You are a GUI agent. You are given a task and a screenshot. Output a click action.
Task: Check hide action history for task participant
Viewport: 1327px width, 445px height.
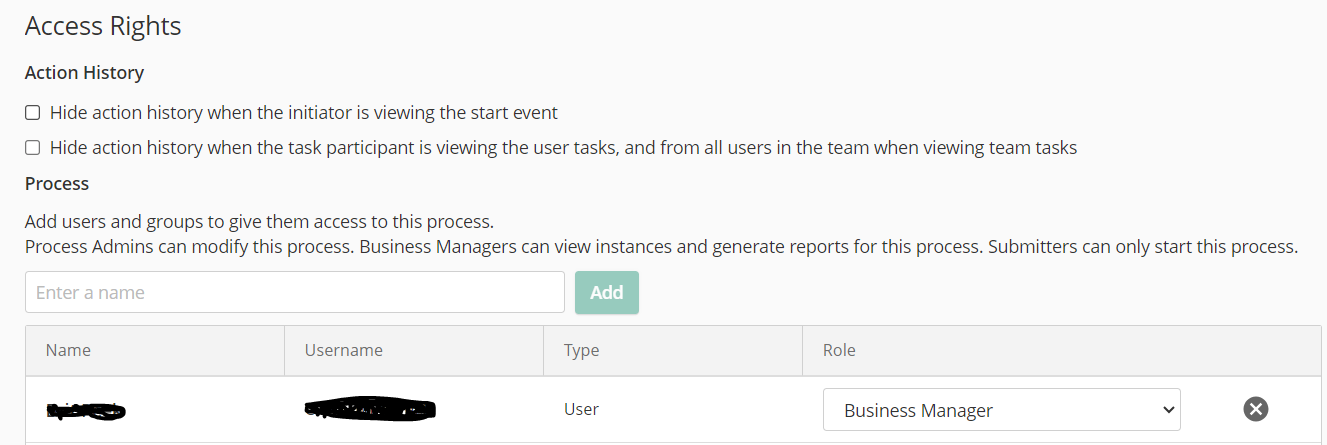33,148
